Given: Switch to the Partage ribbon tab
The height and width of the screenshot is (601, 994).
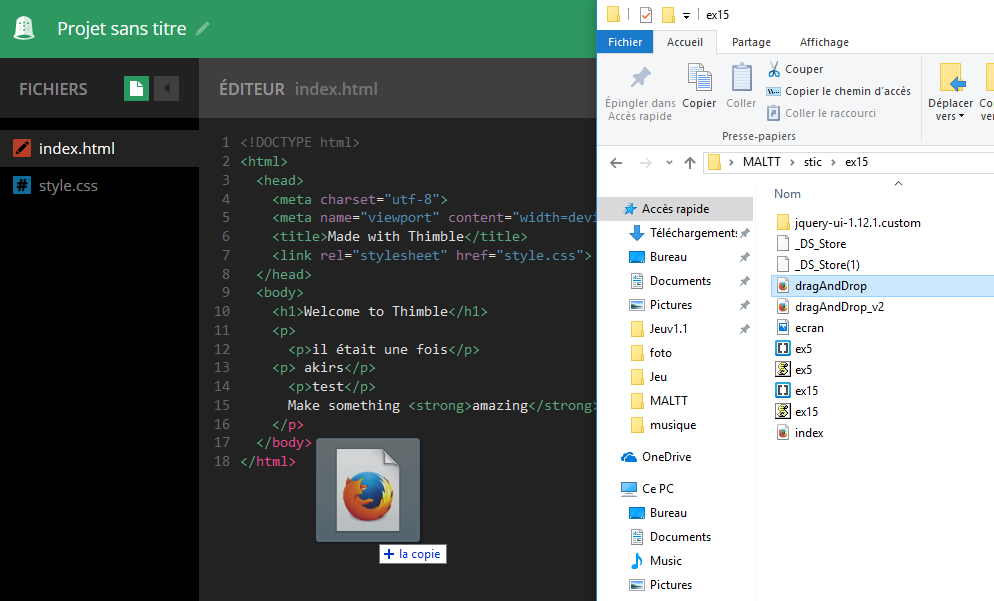Looking at the screenshot, I should (751, 42).
